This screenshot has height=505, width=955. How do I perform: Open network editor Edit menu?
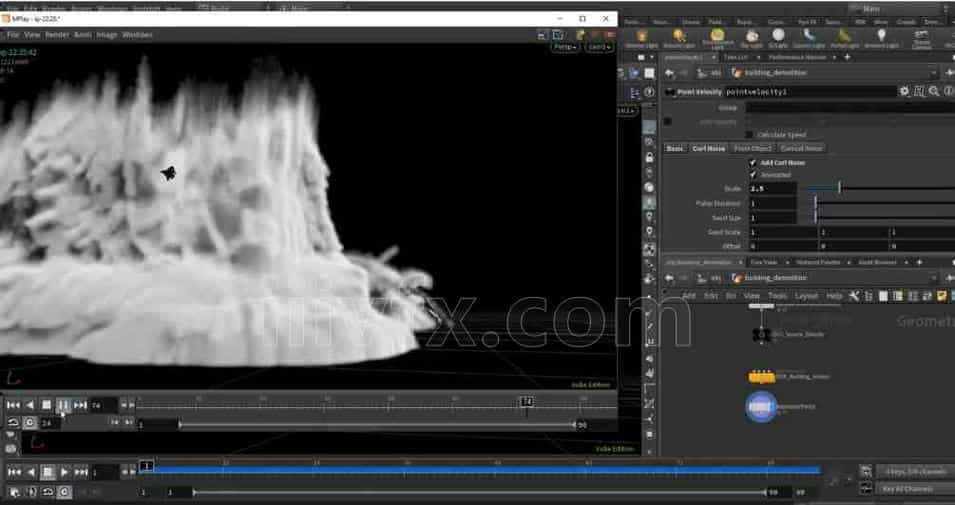click(710, 296)
